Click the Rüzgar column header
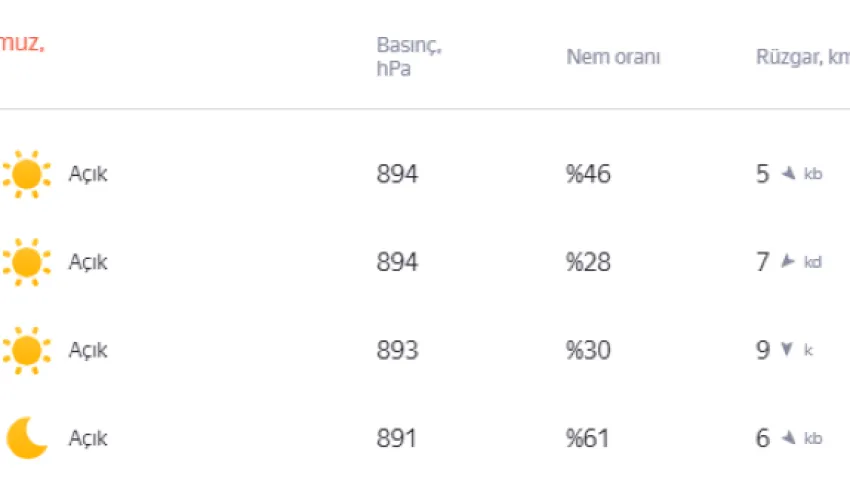The width and height of the screenshot is (850, 478). coord(802,57)
